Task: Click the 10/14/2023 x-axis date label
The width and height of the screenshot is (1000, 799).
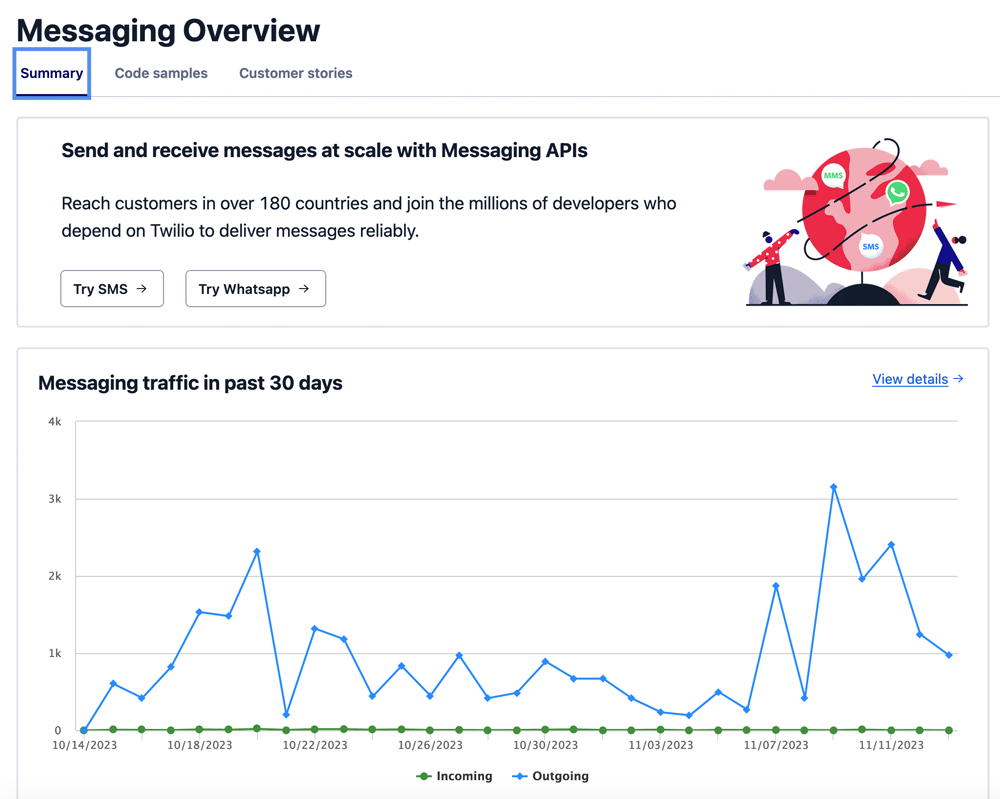Action: coord(85,745)
